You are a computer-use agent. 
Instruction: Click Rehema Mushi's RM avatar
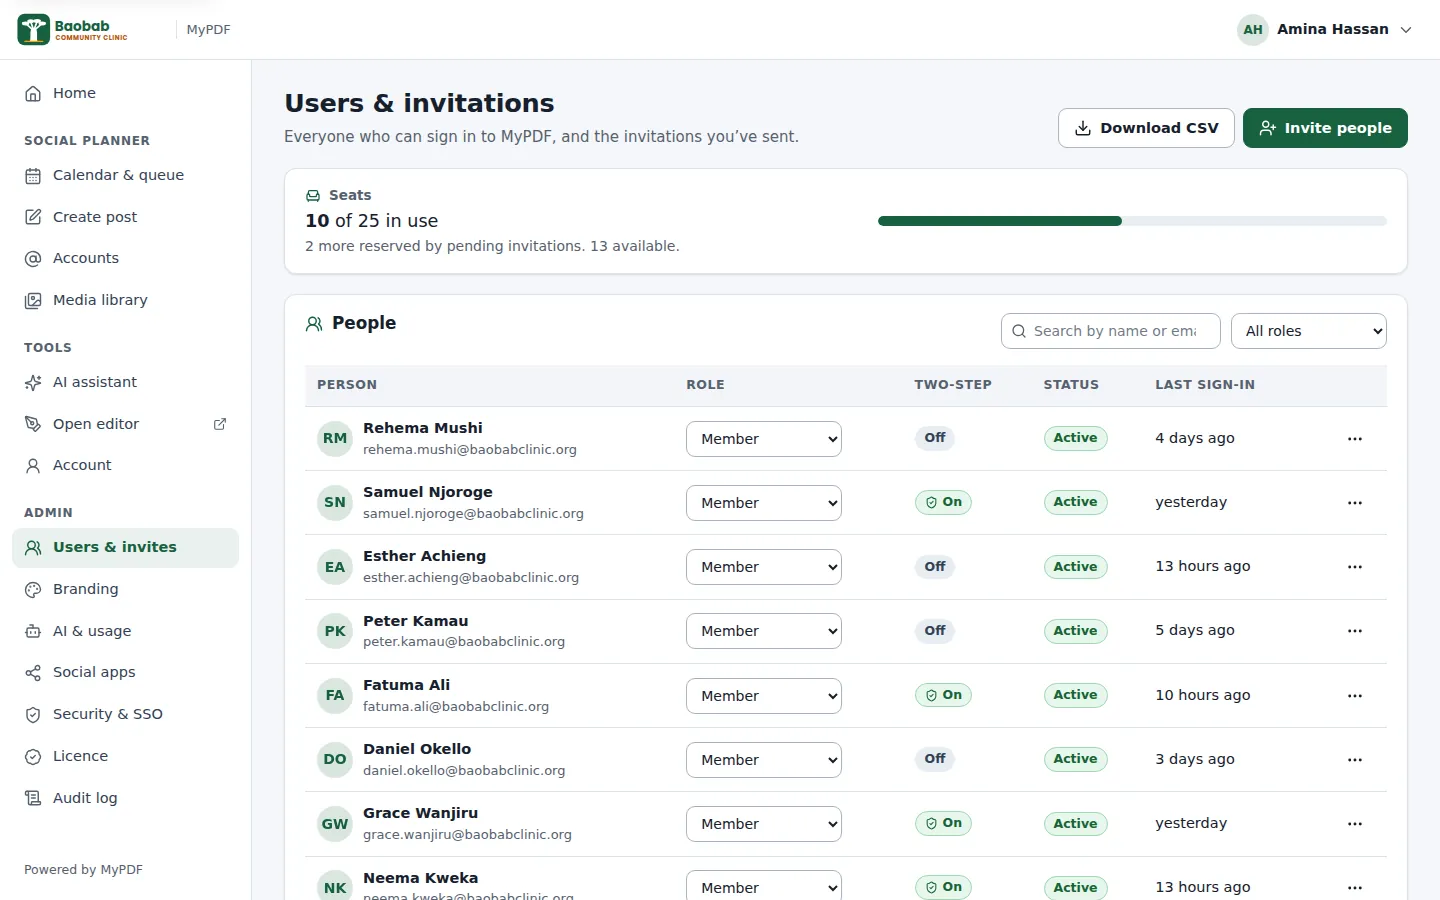(335, 438)
